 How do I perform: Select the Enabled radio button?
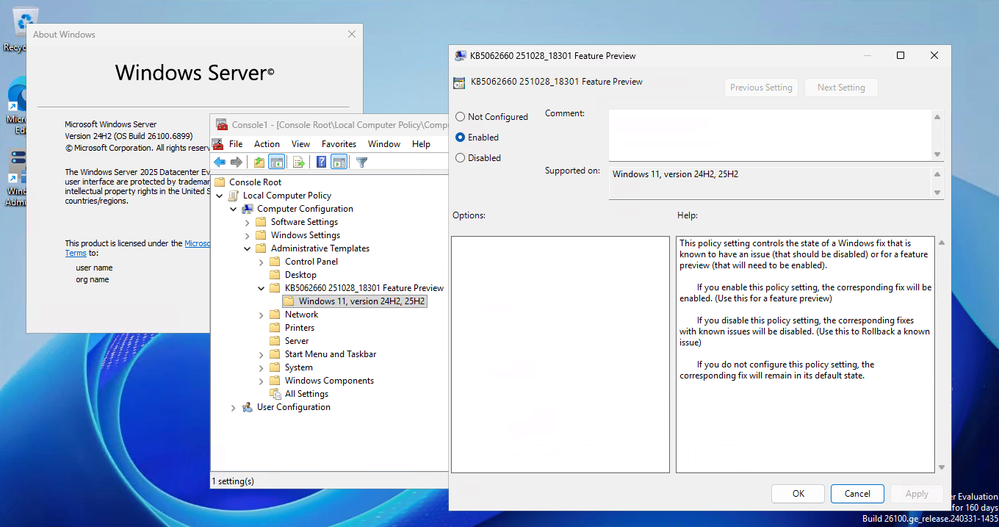coord(460,137)
